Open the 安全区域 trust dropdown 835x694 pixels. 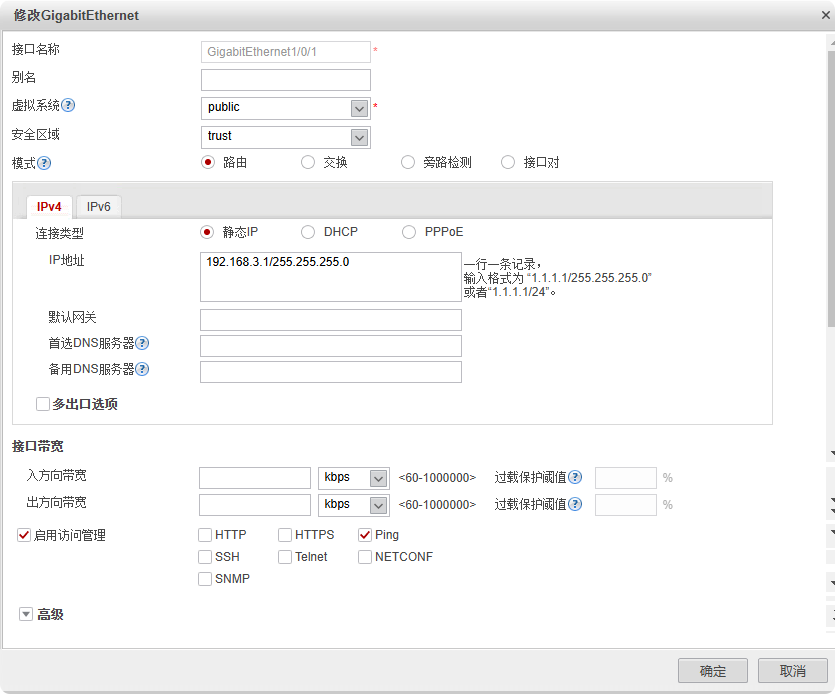coord(359,137)
